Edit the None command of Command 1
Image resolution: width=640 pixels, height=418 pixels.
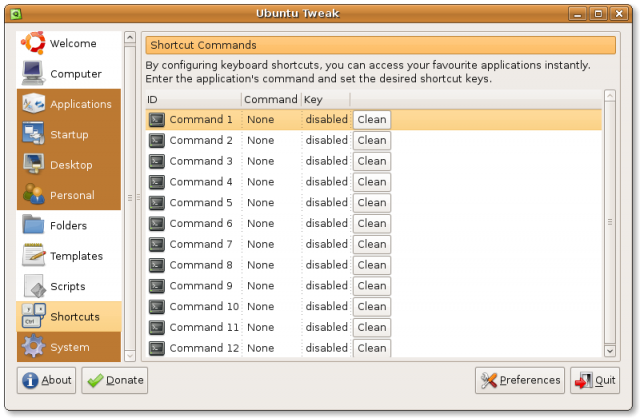(x=261, y=120)
